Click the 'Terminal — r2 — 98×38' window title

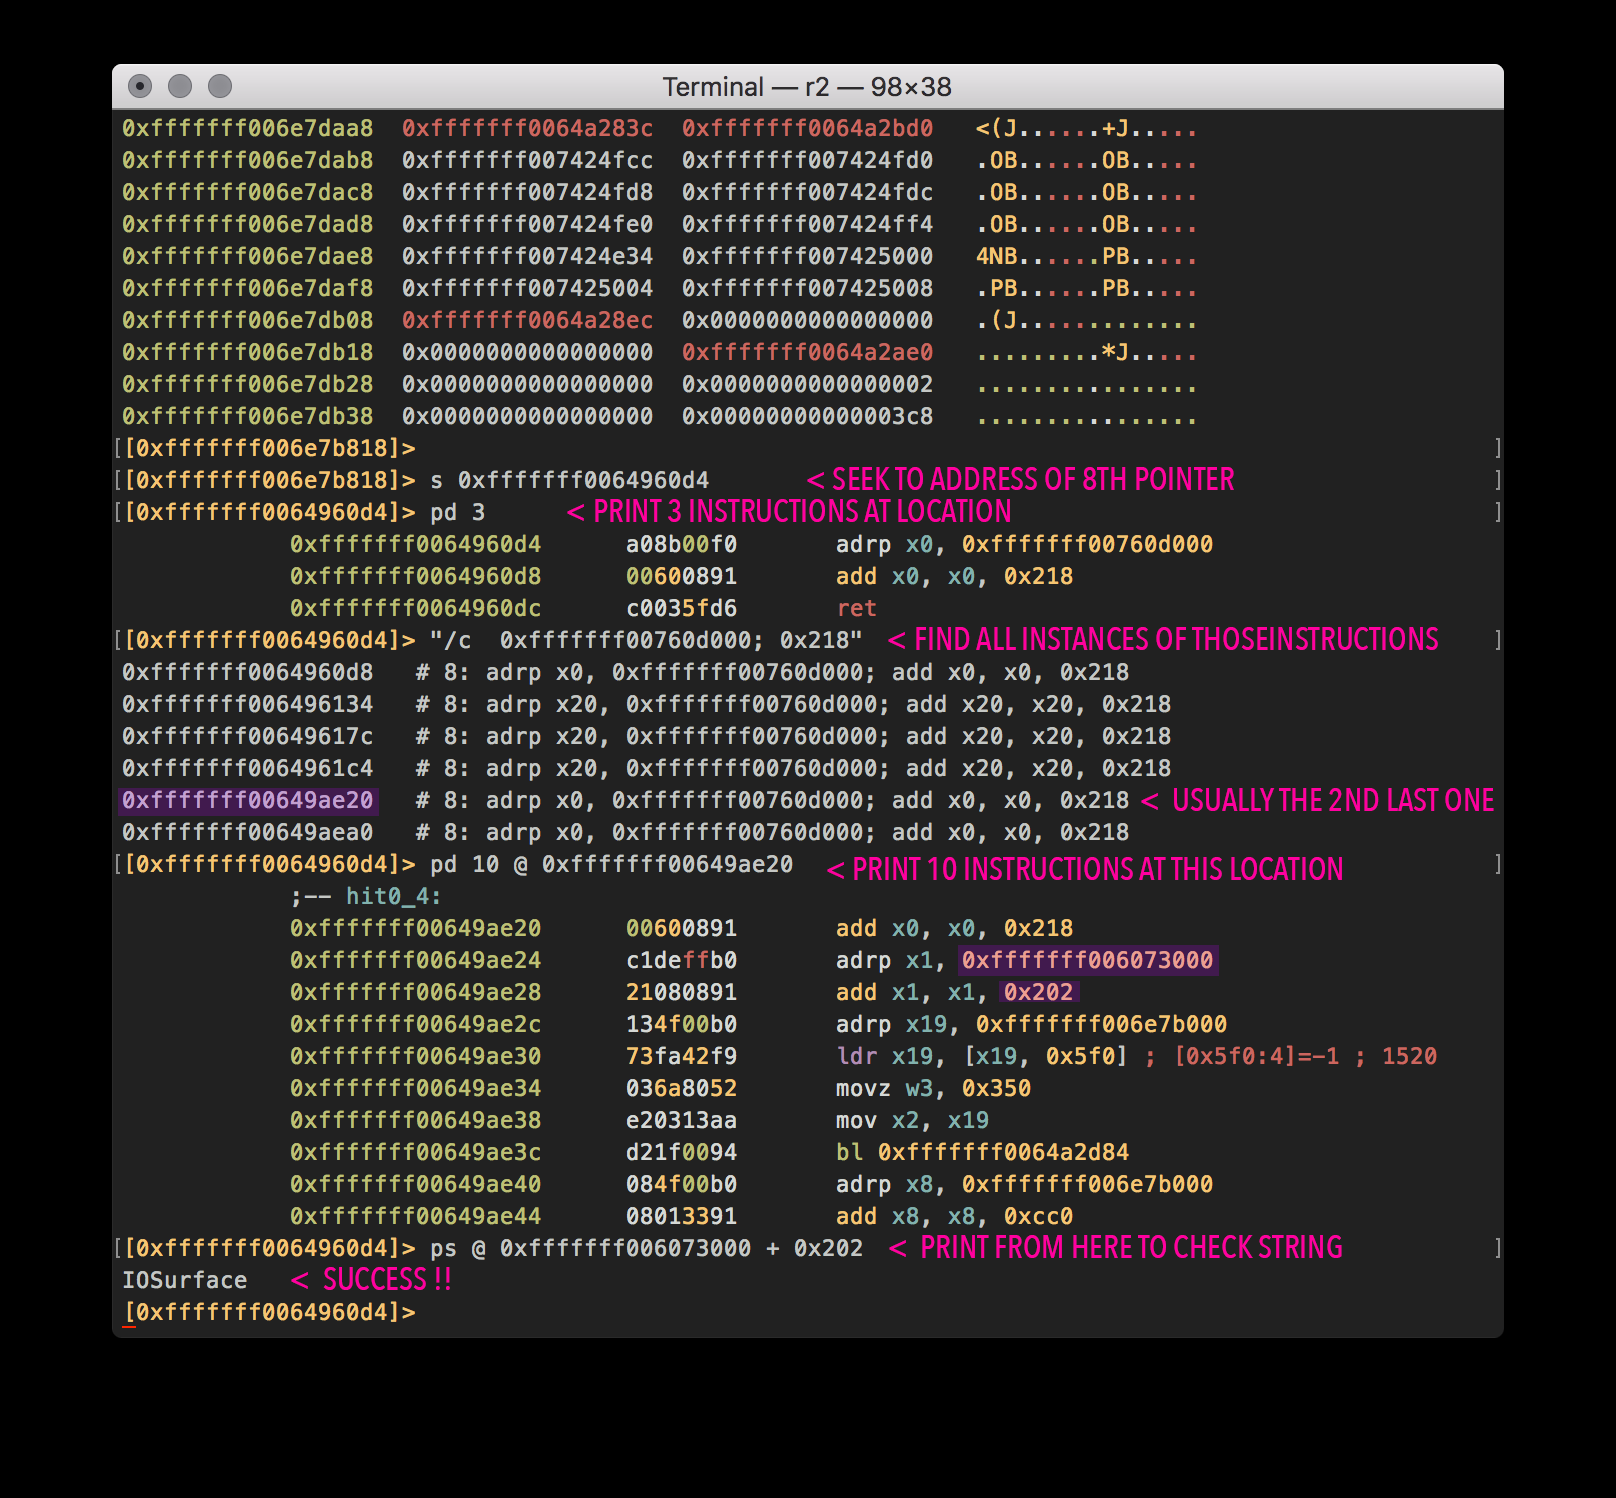tap(806, 87)
